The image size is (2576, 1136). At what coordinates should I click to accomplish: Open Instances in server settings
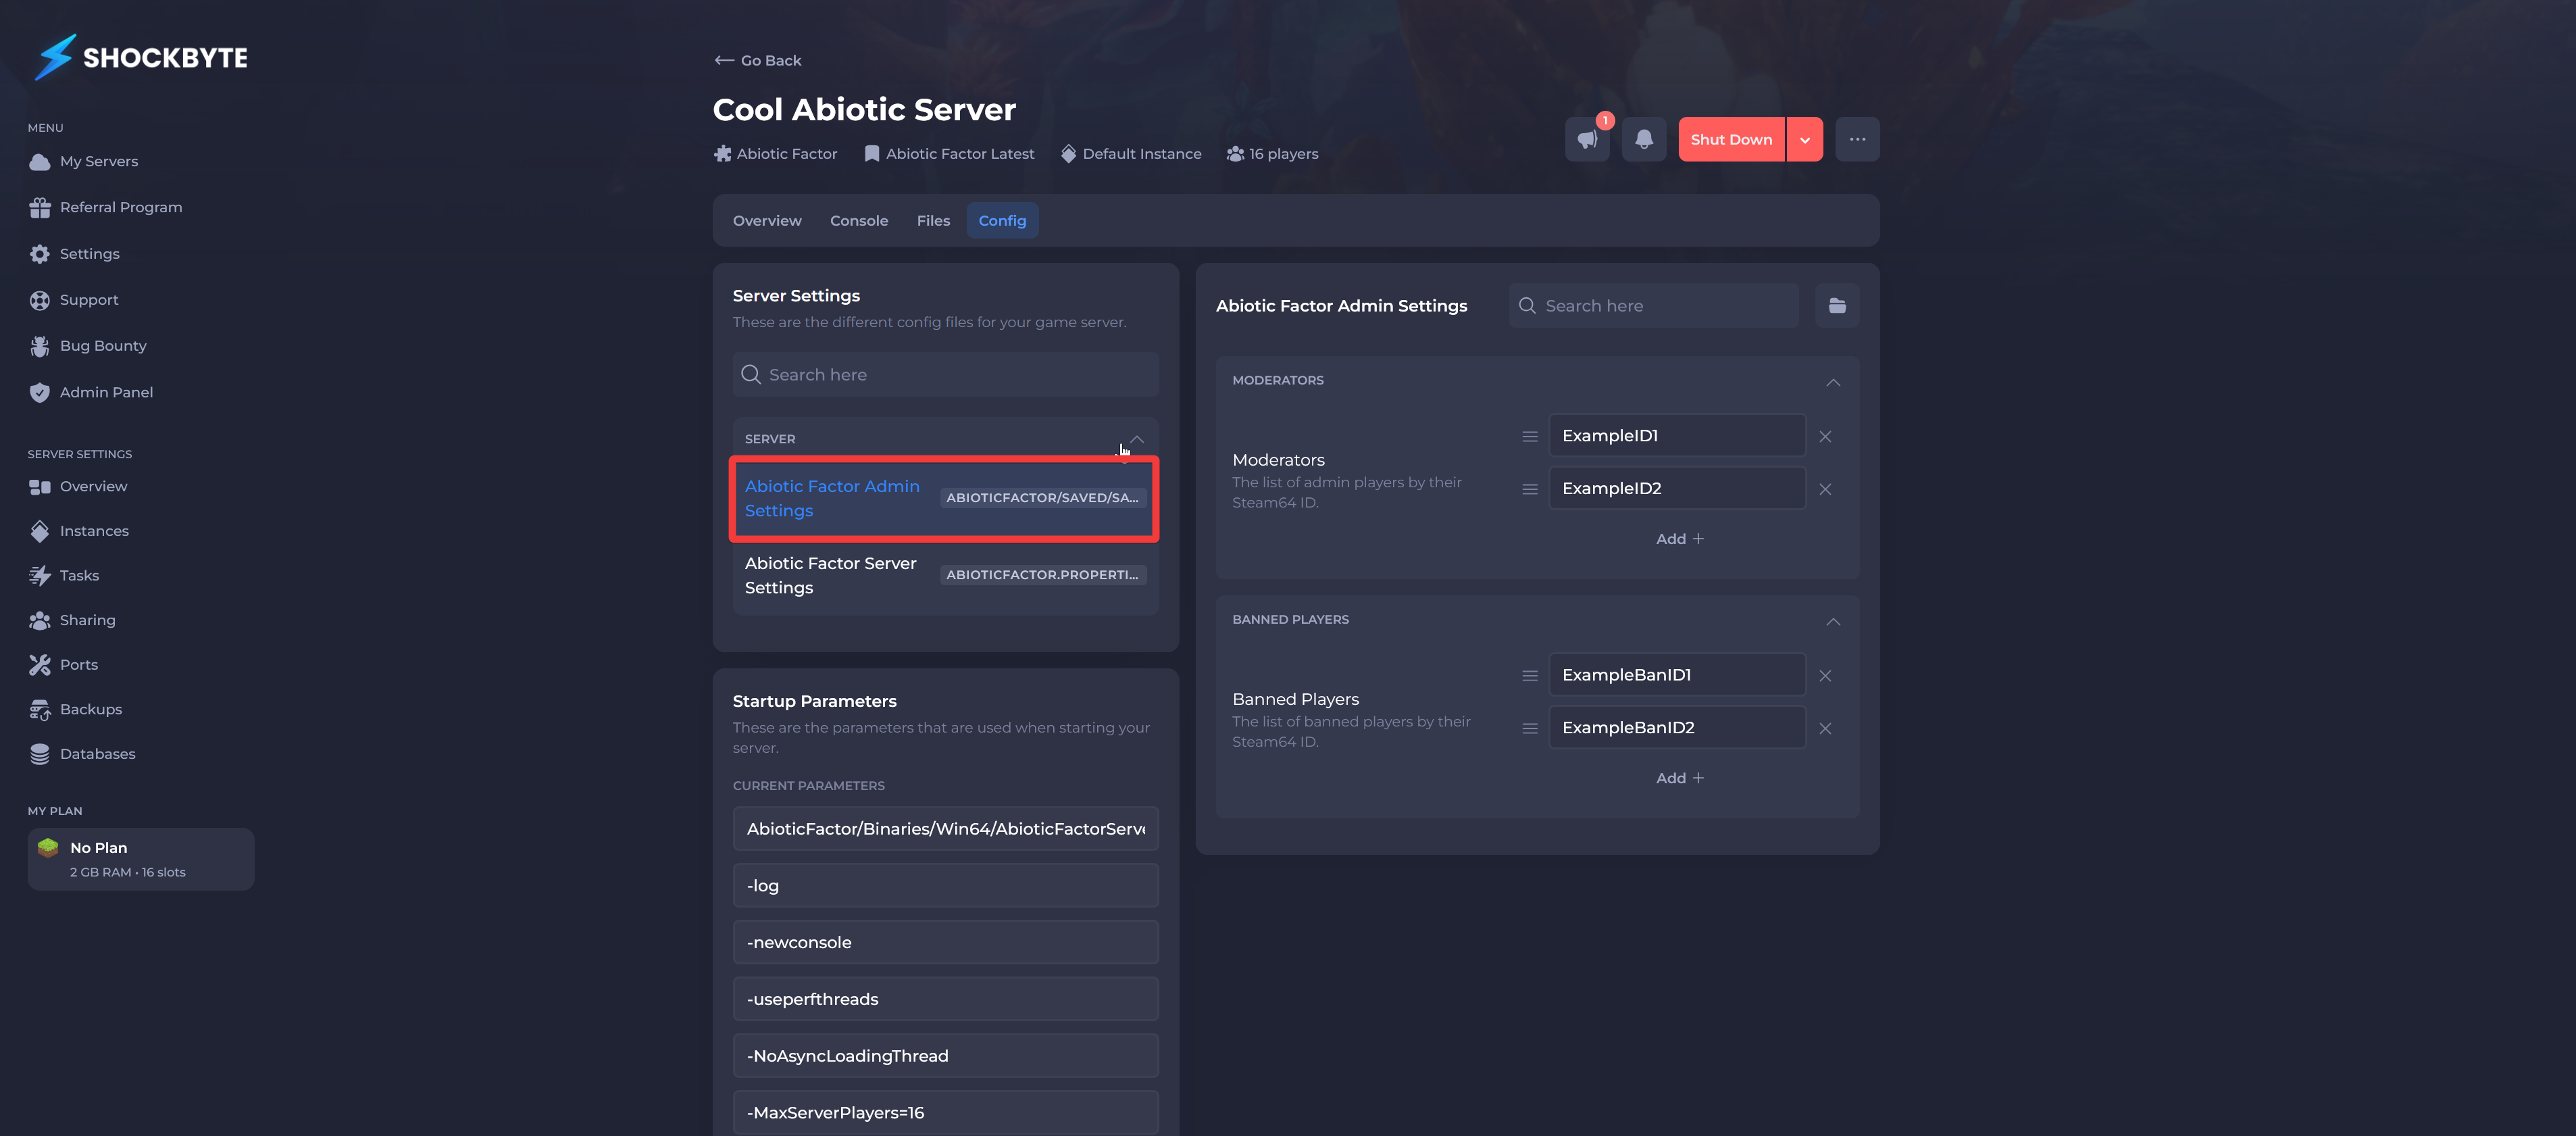(x=79, y=531)
